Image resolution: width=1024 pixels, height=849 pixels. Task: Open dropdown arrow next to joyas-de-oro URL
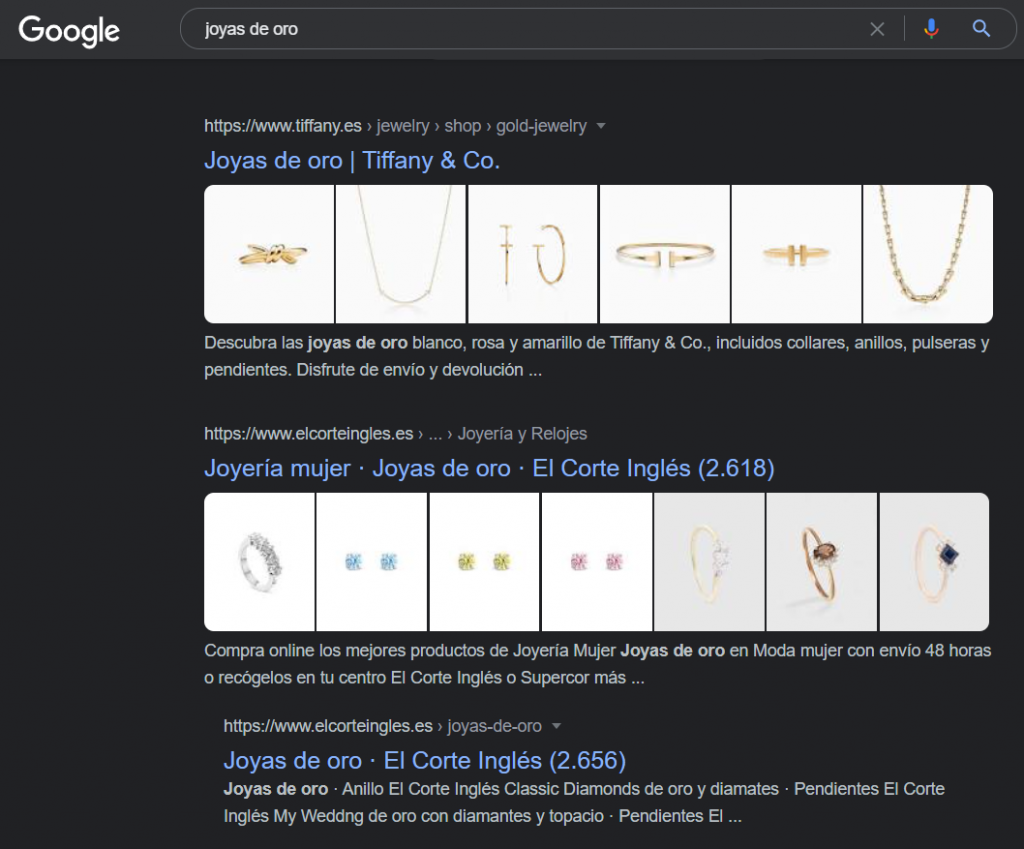(556, 726)
